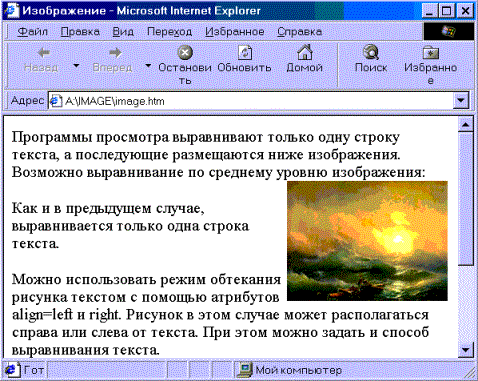Open the Избранное toolbar button
Image resolution: width=478 pixels, height=381 pixels.
[430, 65]
